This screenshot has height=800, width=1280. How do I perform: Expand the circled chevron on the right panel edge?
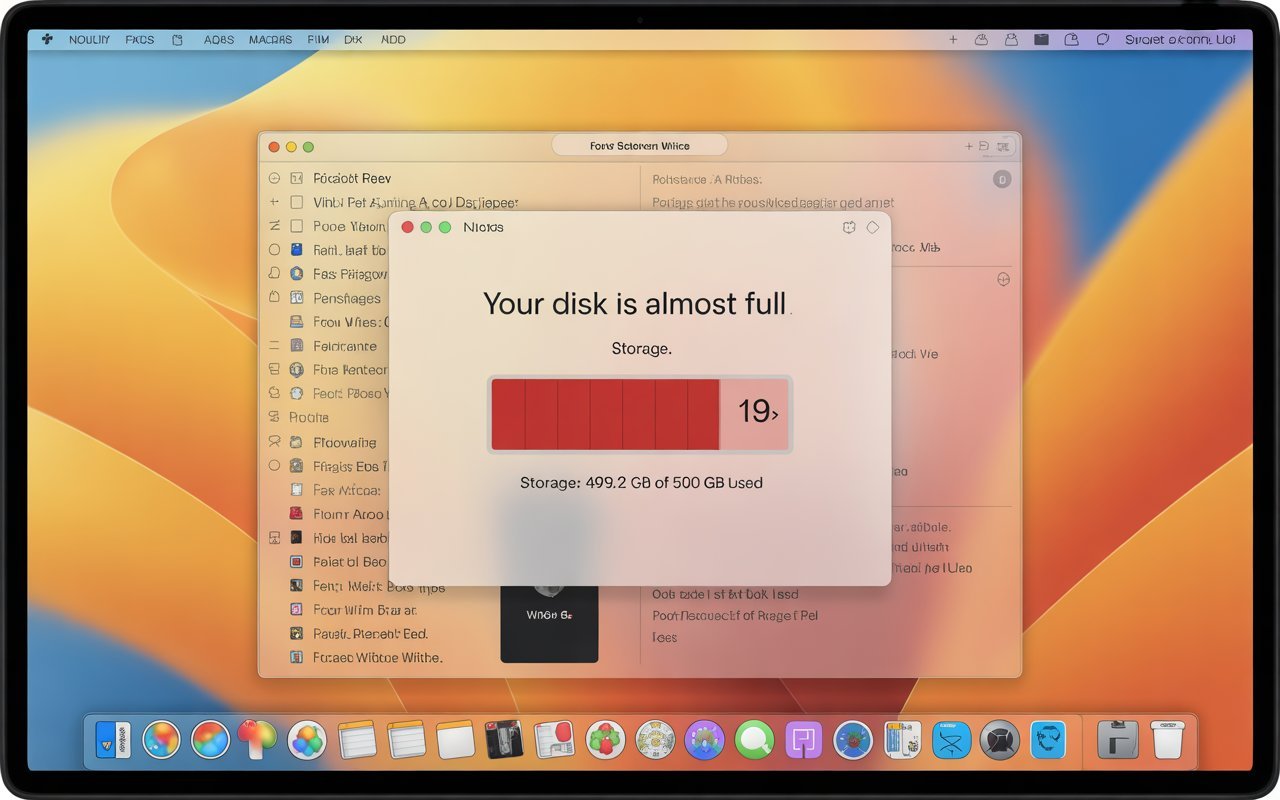[1003, 280]
